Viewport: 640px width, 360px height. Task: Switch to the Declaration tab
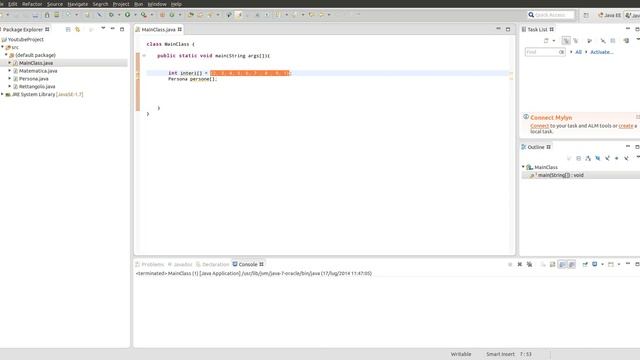point(213,264)
